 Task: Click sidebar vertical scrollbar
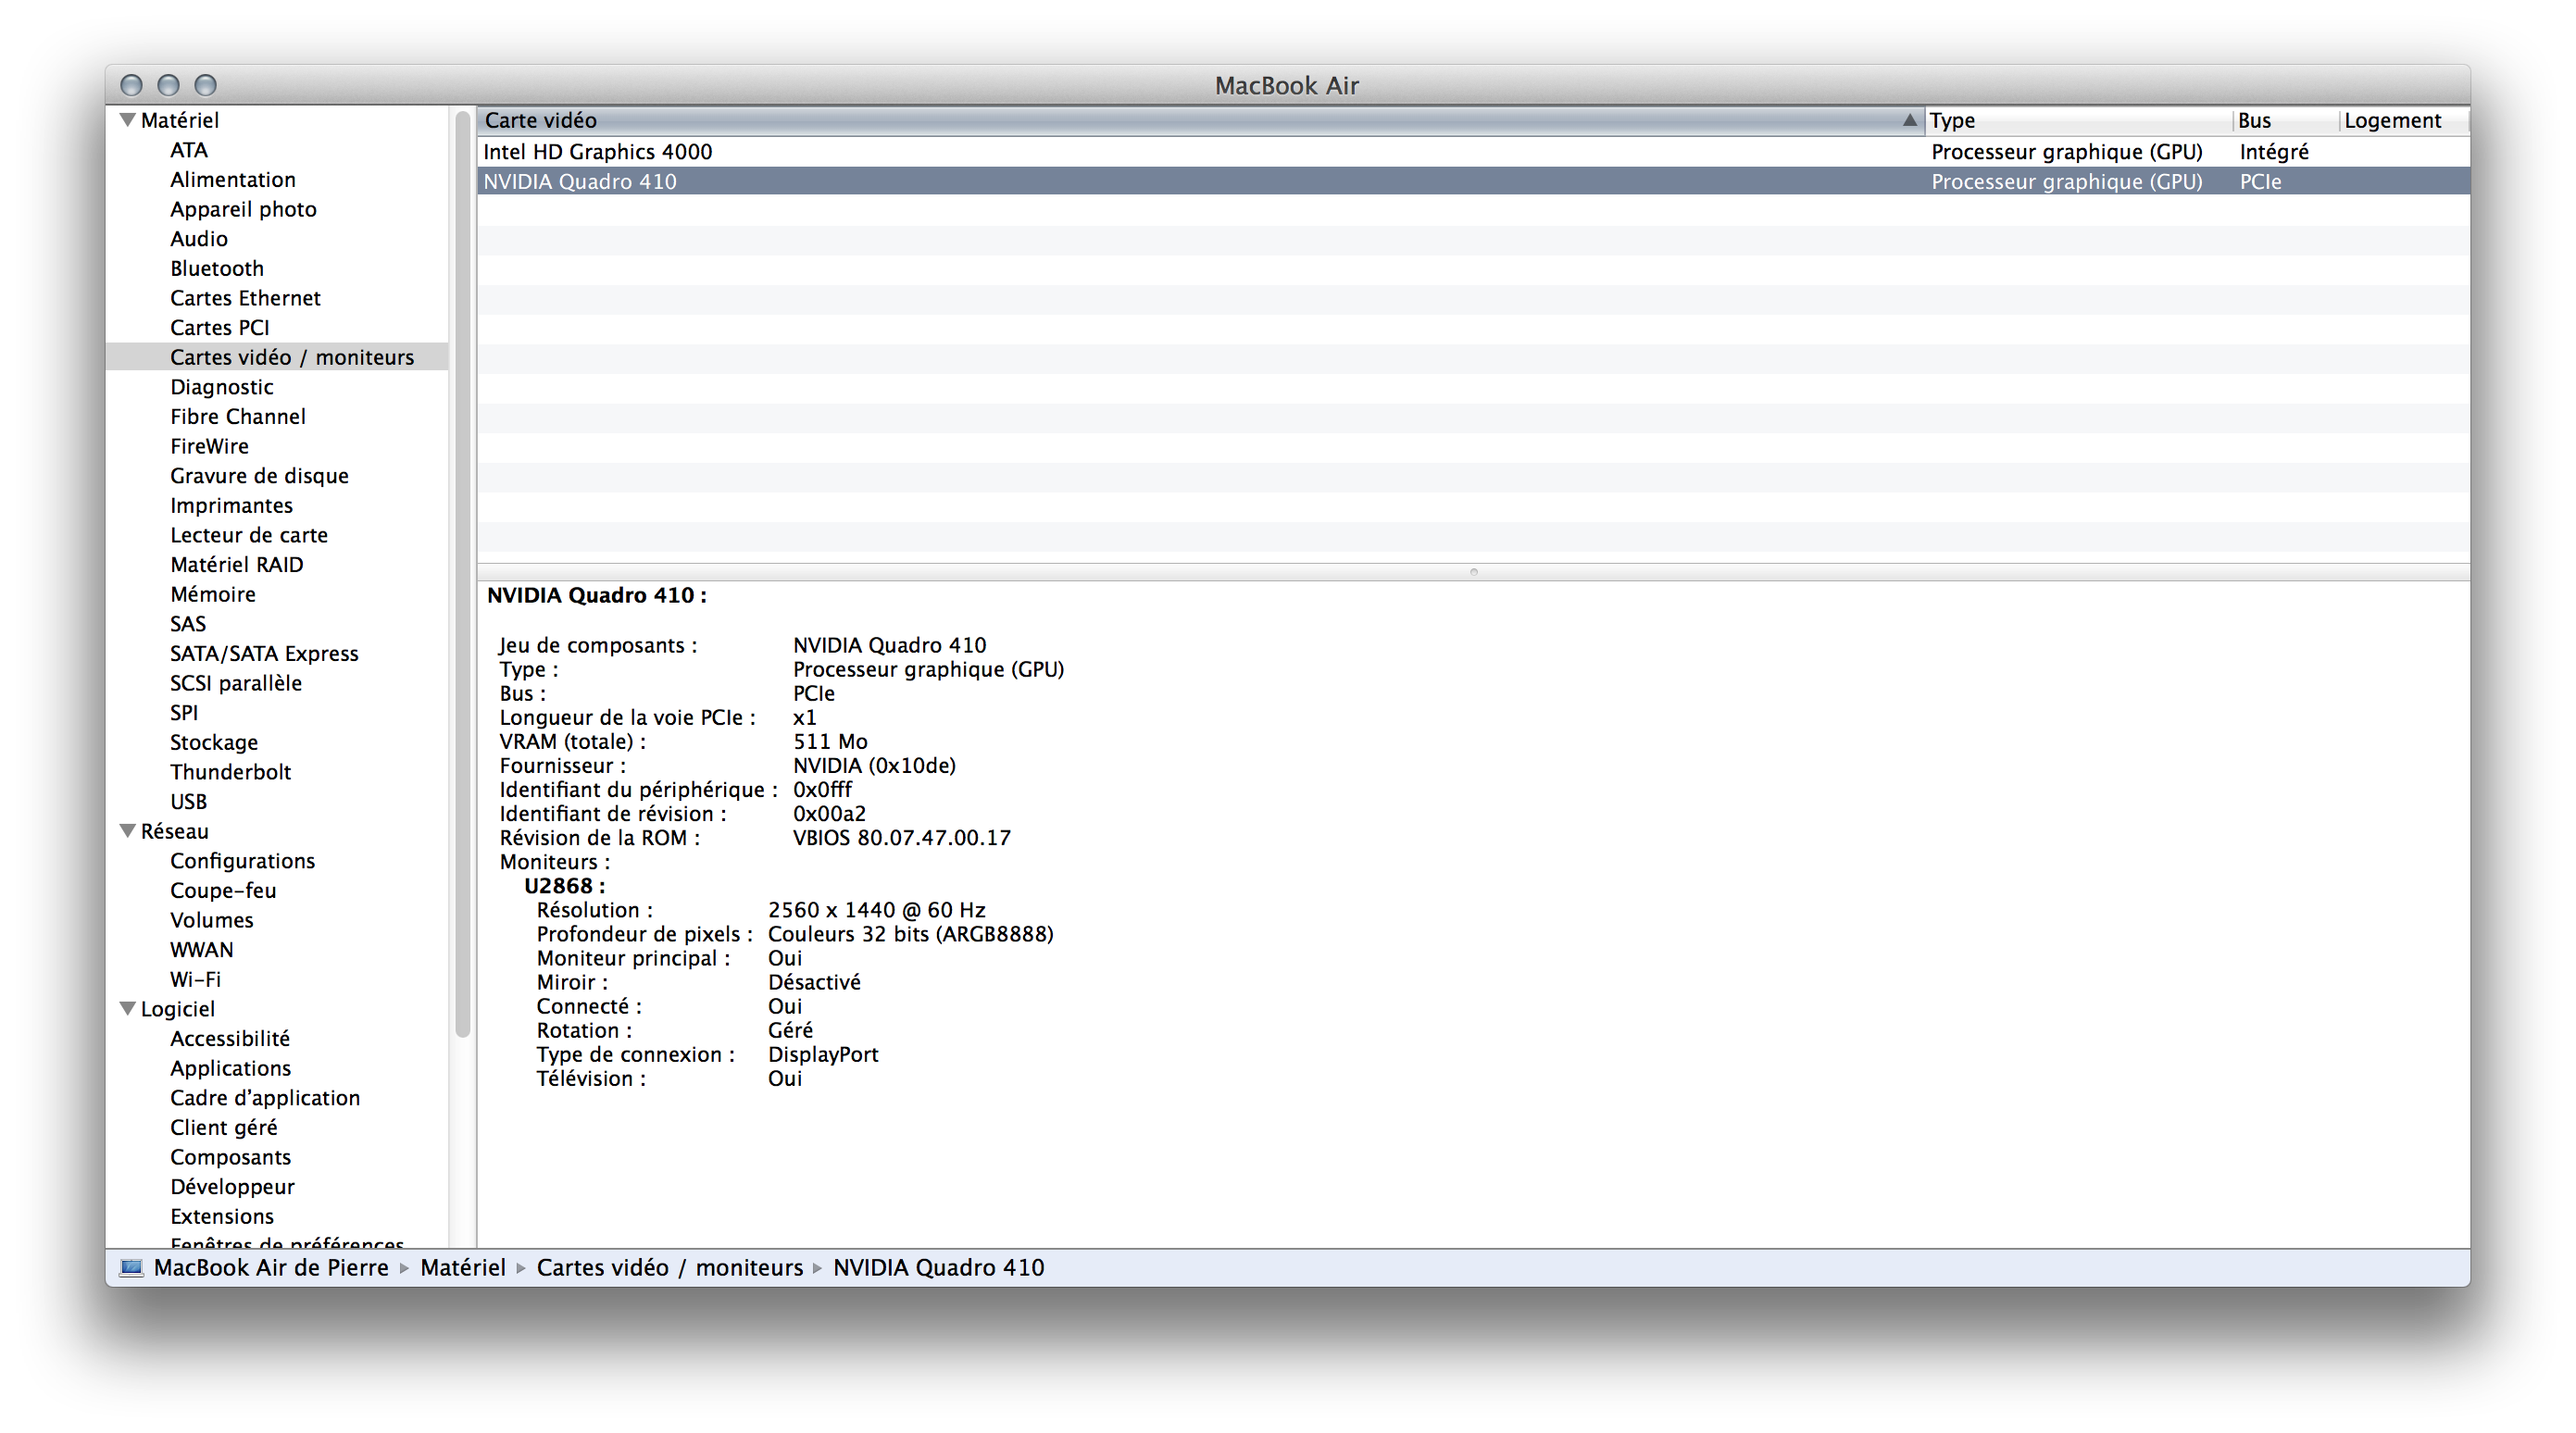[462, 575]
